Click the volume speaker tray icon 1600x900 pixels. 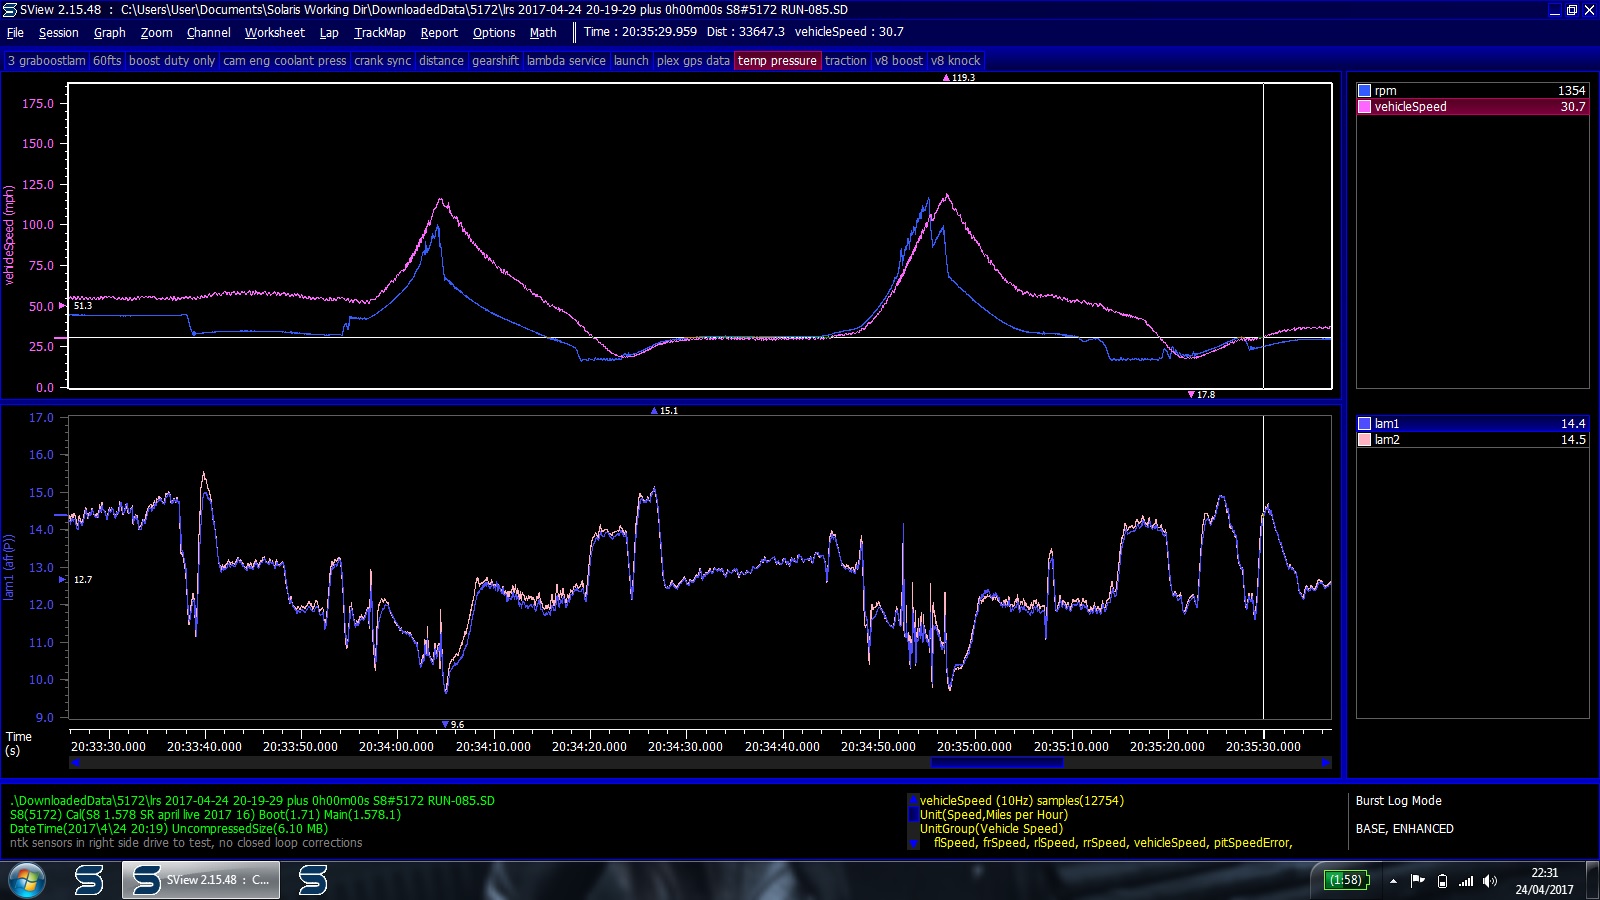pos(1490,881)
